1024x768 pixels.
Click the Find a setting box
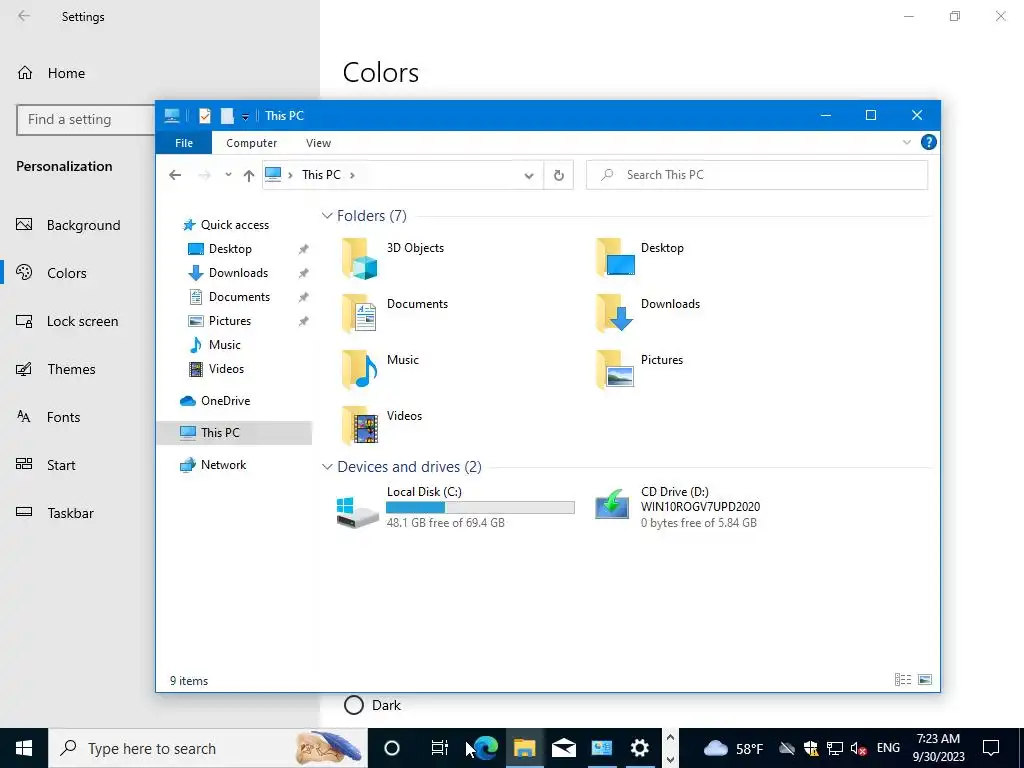pyautogui.click(x=86, y=120)
